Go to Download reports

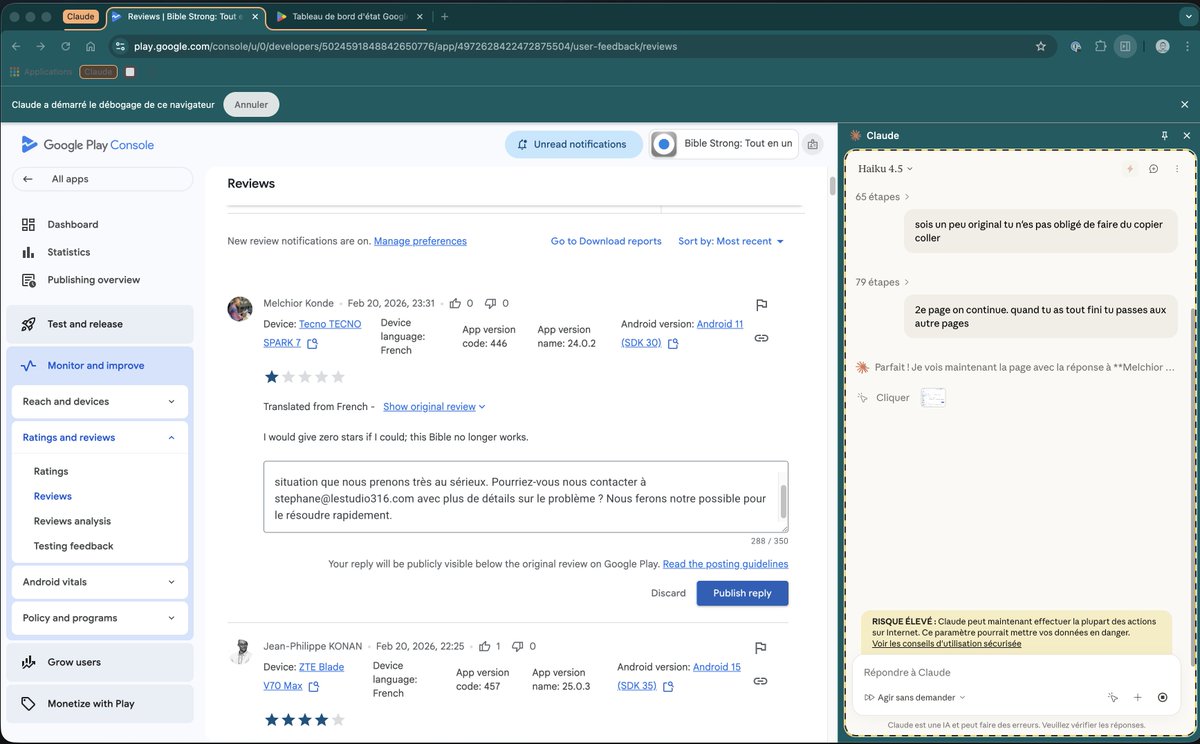coord(606,241)
